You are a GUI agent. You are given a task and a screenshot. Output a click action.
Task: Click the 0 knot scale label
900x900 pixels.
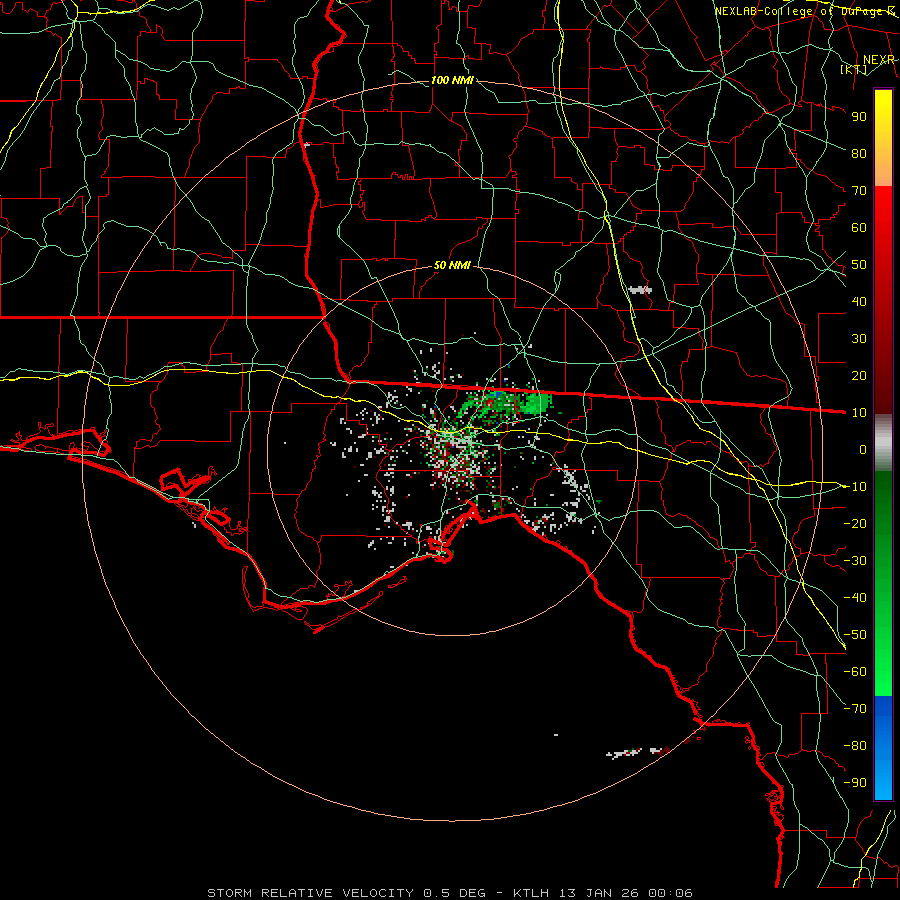coord(863,449)
